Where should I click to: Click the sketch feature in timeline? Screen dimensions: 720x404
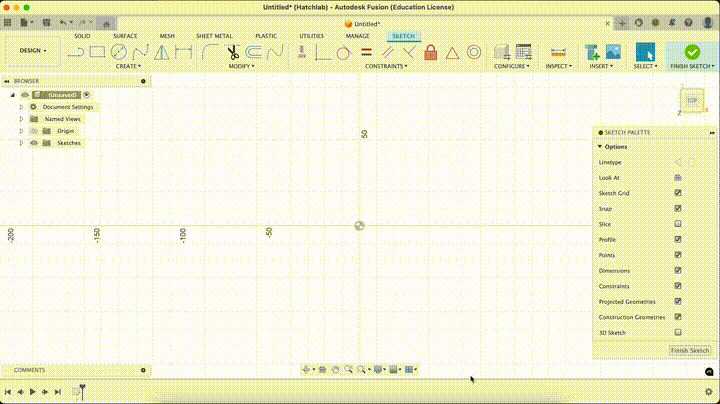coord(76,392)
